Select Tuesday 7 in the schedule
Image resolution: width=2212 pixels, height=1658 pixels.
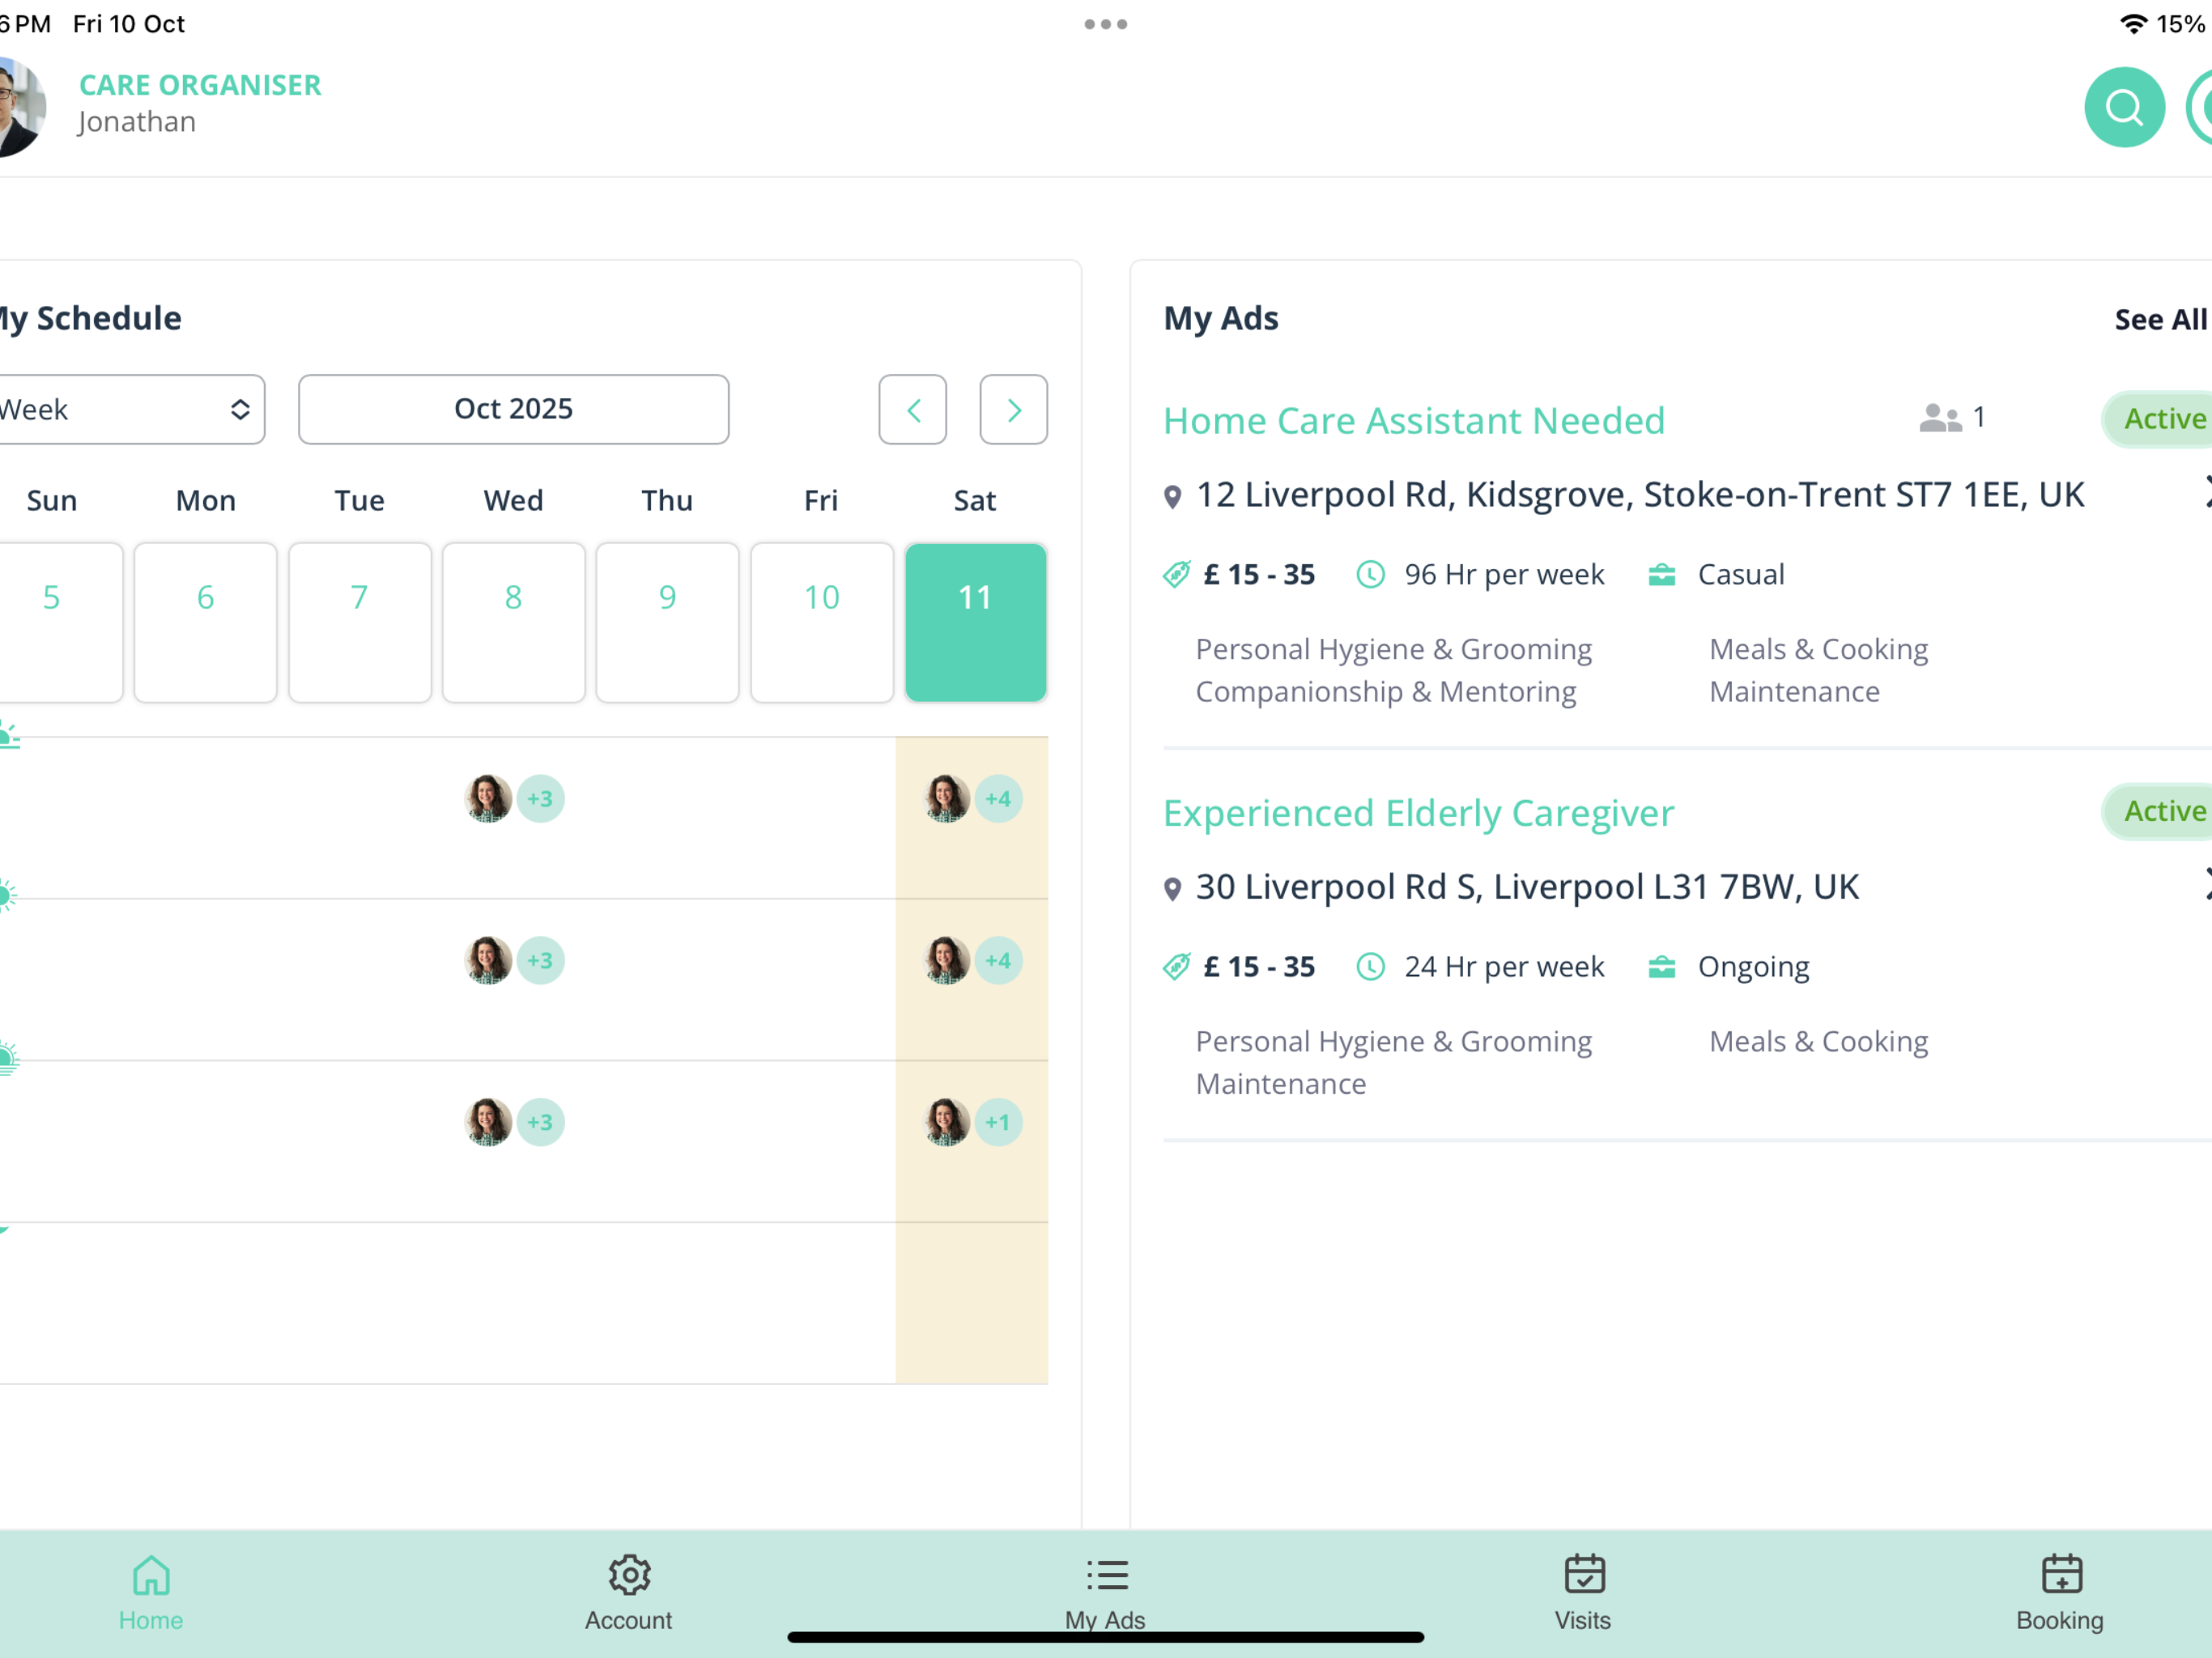[x=360, y=622]
